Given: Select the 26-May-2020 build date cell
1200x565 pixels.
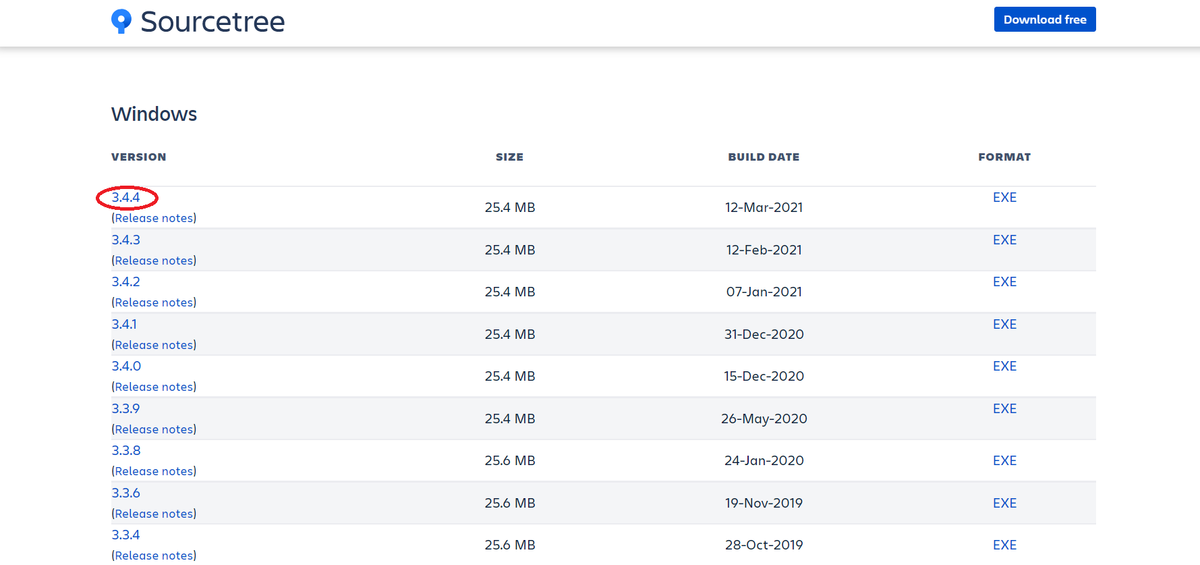Looking at the screenshot, I should [x=764, y=419].
